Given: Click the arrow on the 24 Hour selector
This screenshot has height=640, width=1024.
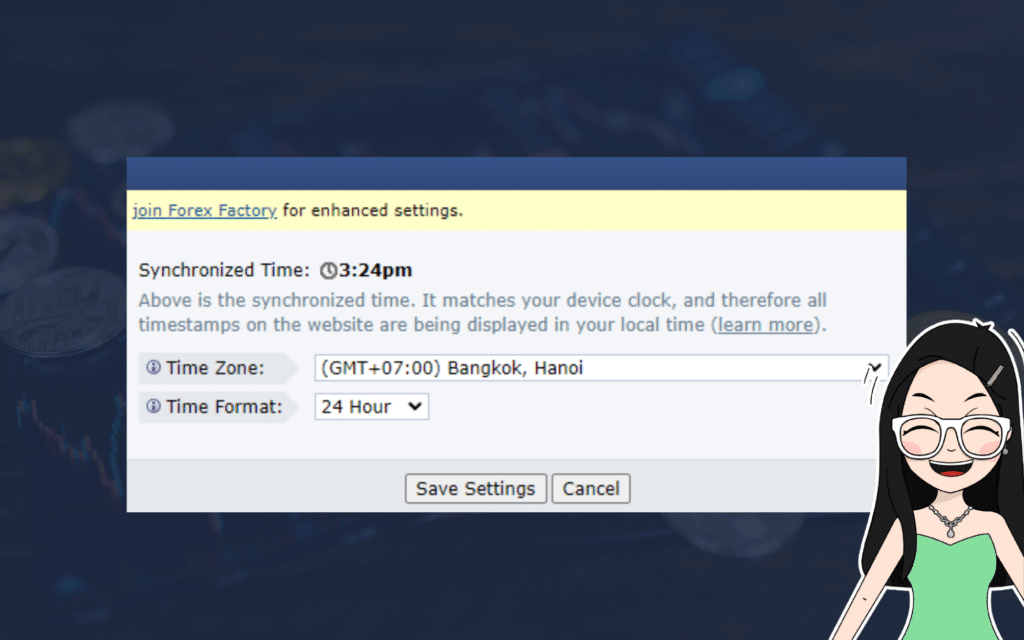Looking at the screenshot, I should coord(415,406).
